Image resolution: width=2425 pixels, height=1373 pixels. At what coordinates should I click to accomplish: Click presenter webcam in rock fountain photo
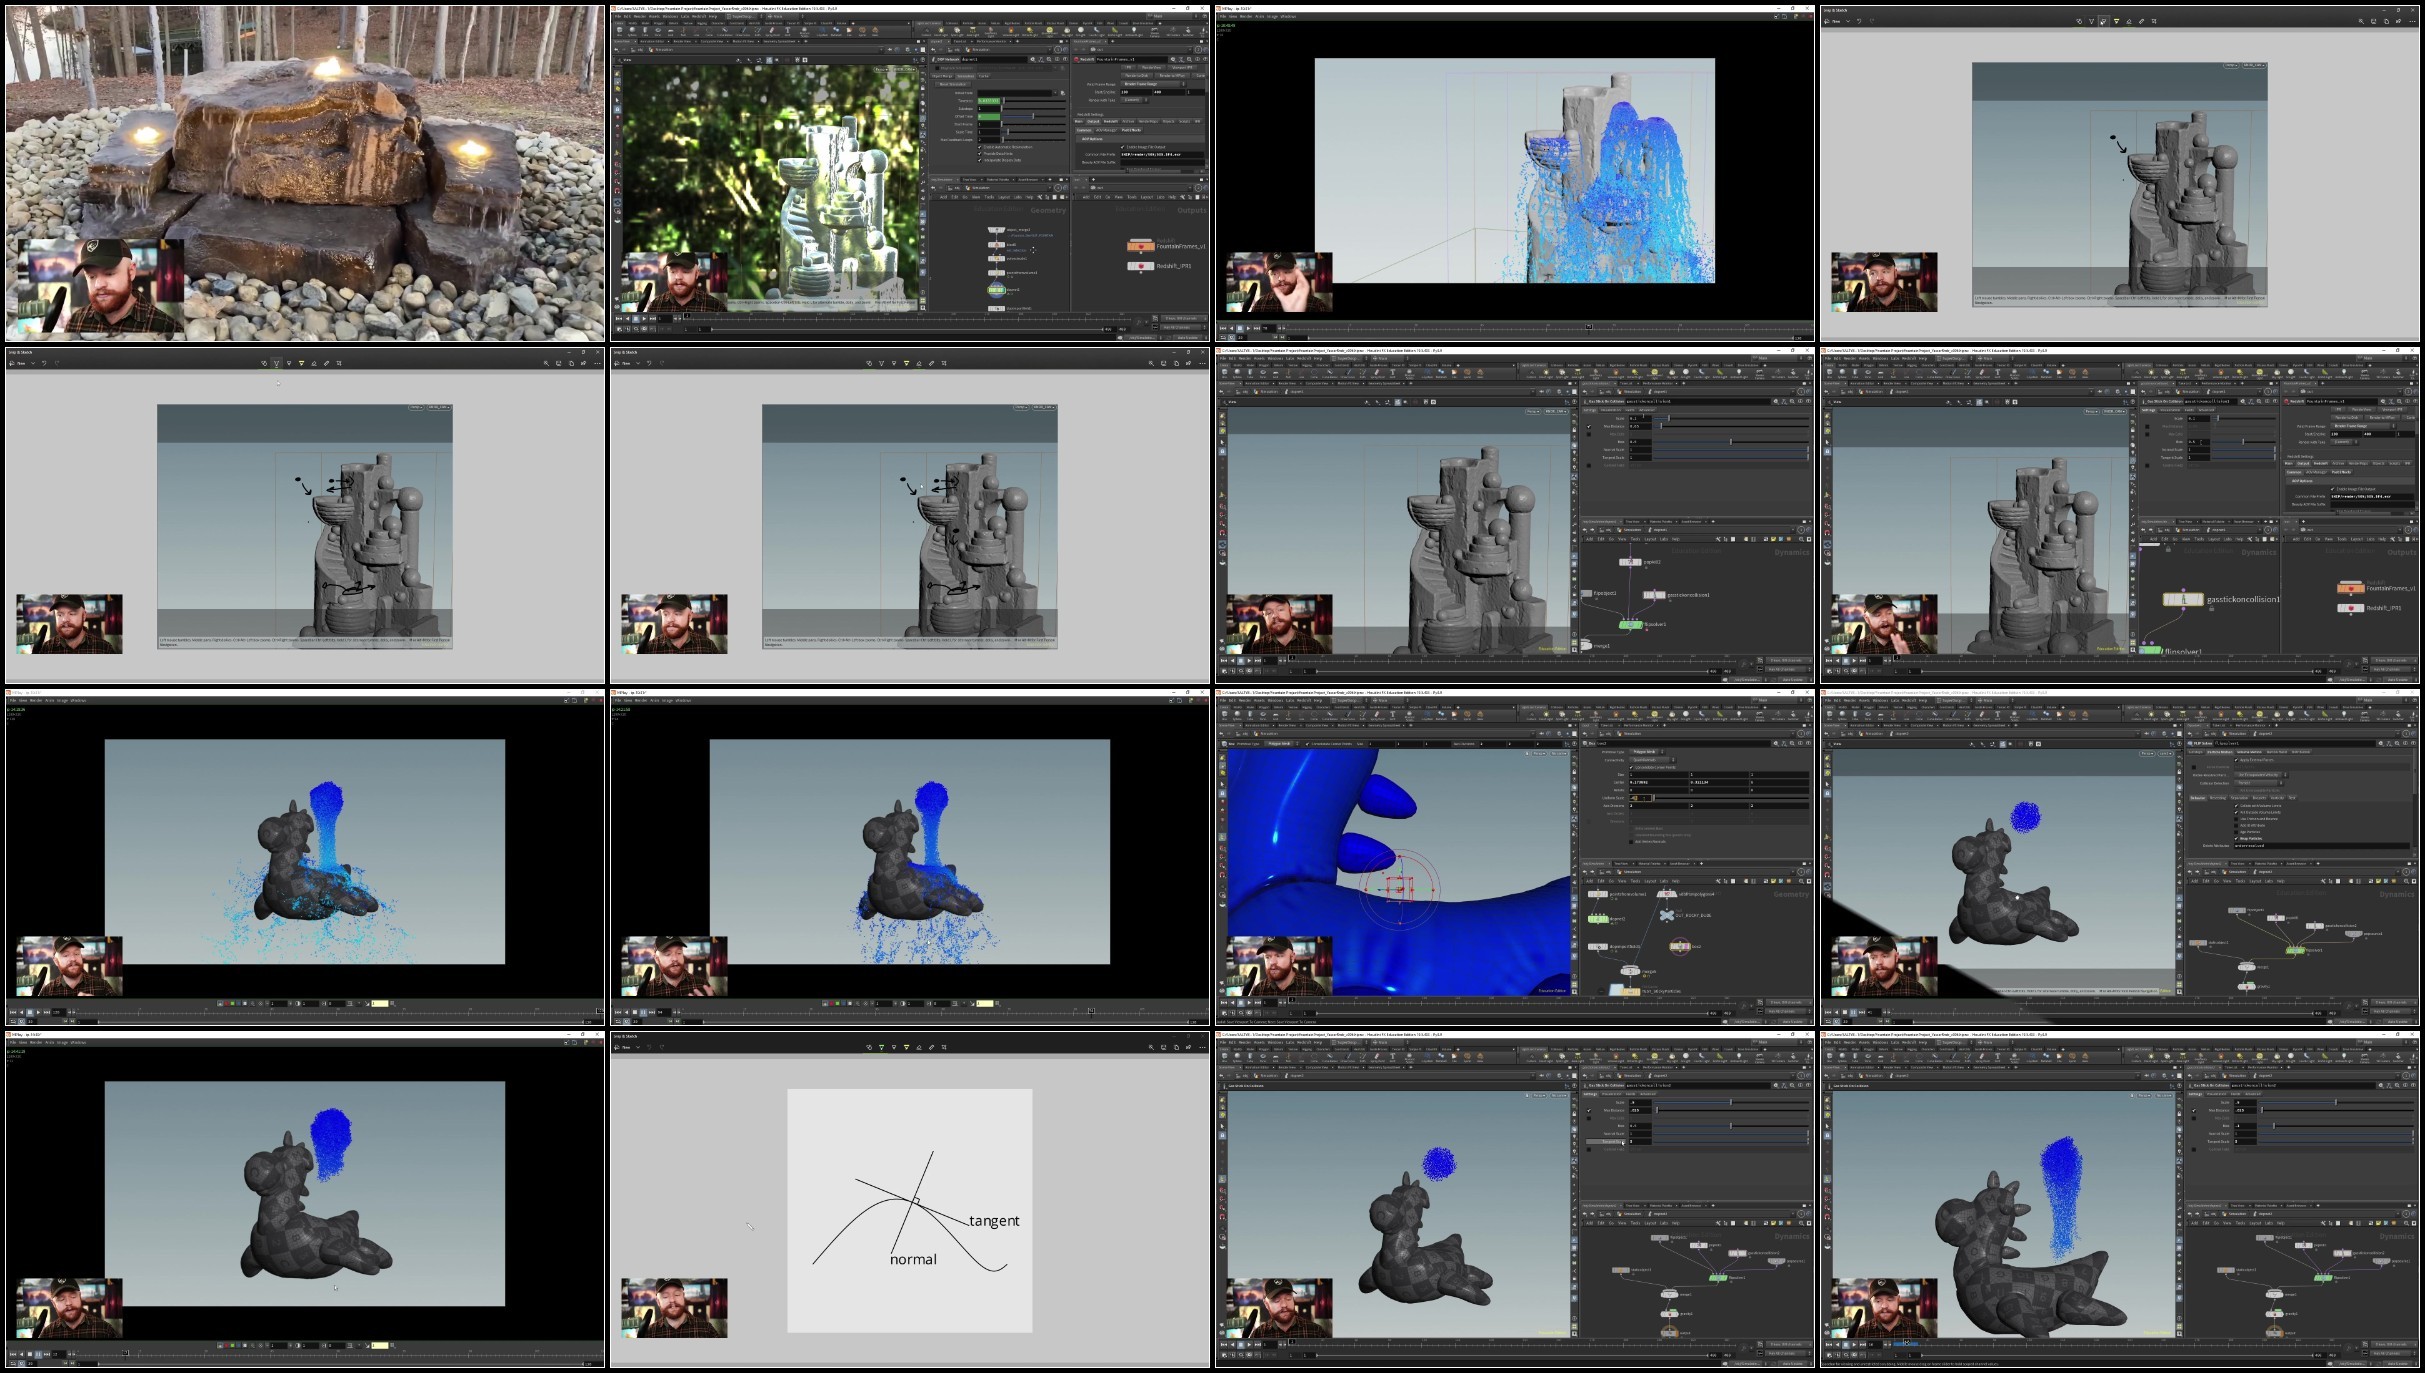[x=100, y=286]
